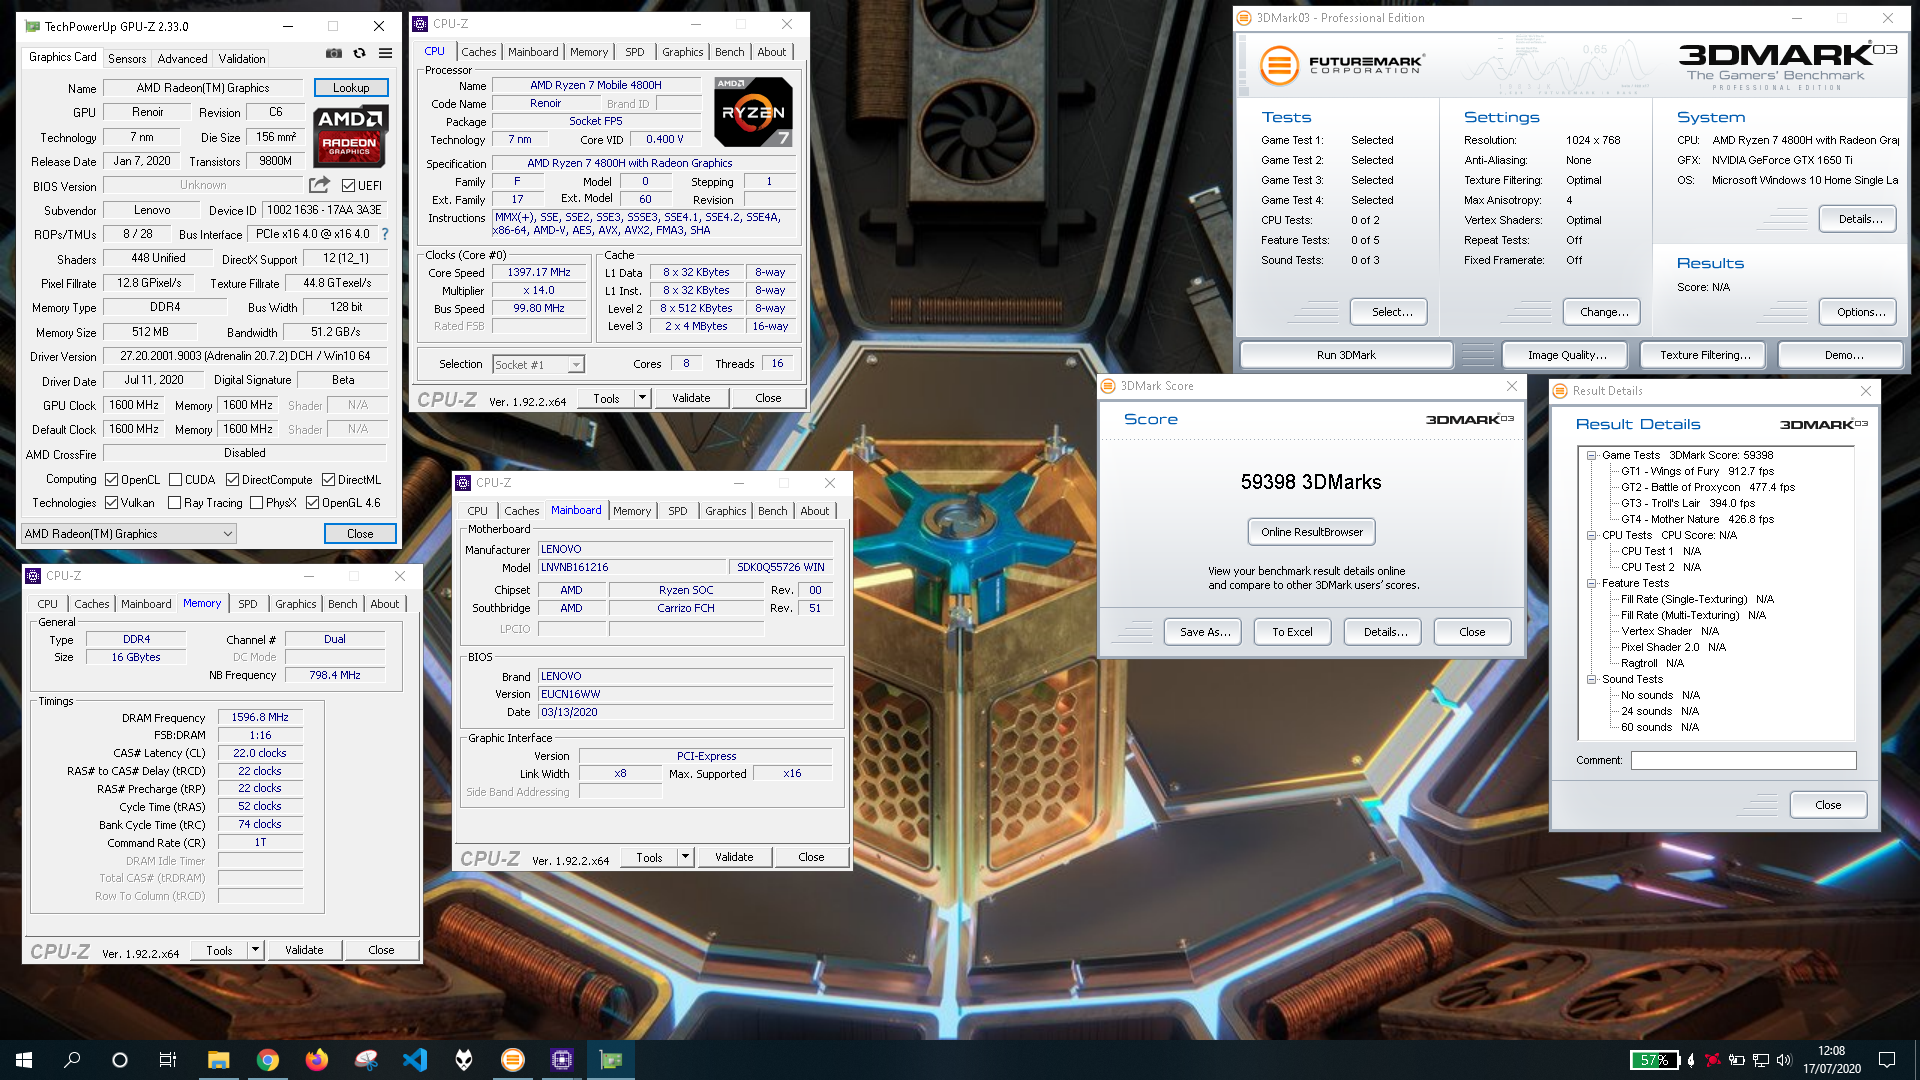Click the taskbar search magnifier icon
1920x1080 pixels.
(72, 1060)
